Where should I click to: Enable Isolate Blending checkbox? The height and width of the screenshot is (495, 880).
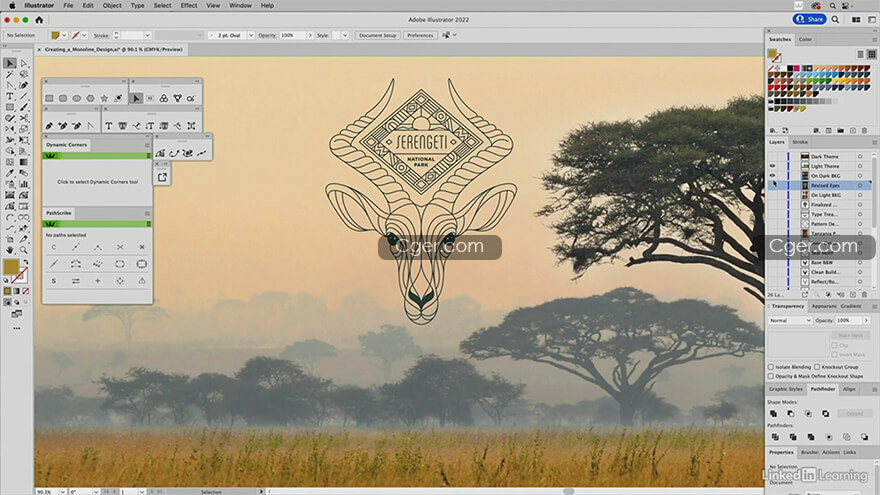(x=771, y=366)
